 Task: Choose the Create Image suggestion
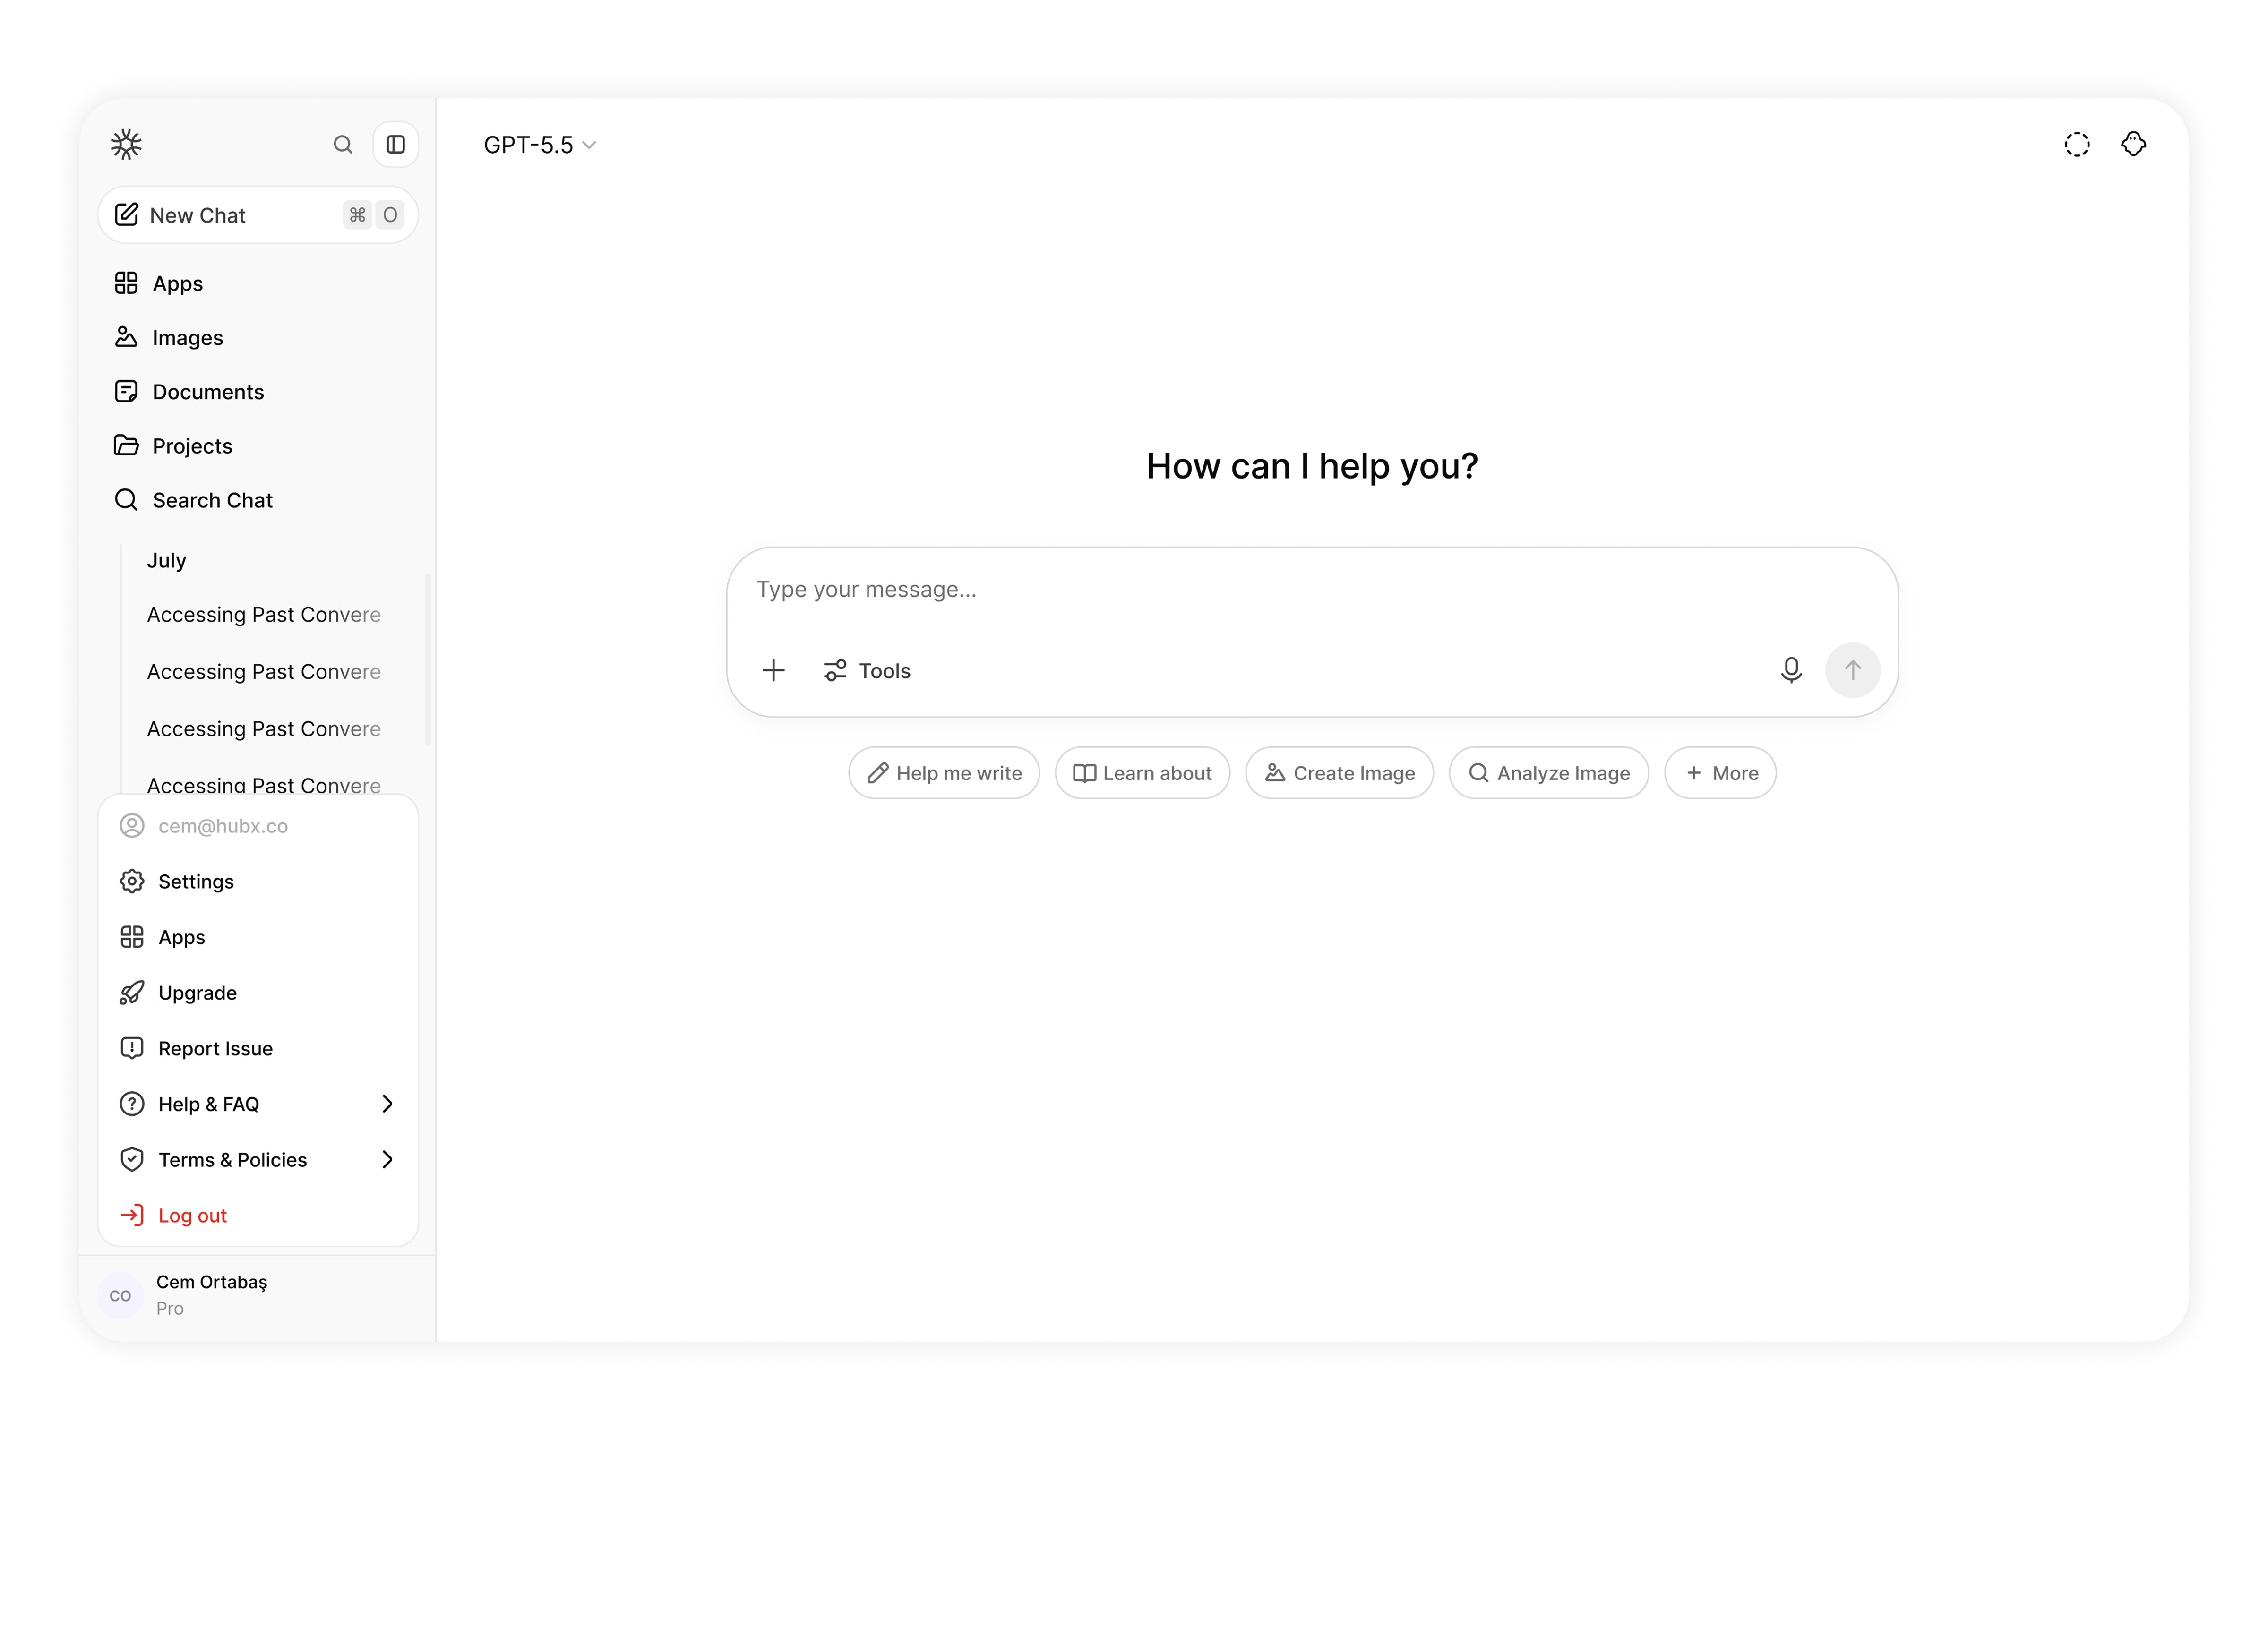tap(1339, 773)
